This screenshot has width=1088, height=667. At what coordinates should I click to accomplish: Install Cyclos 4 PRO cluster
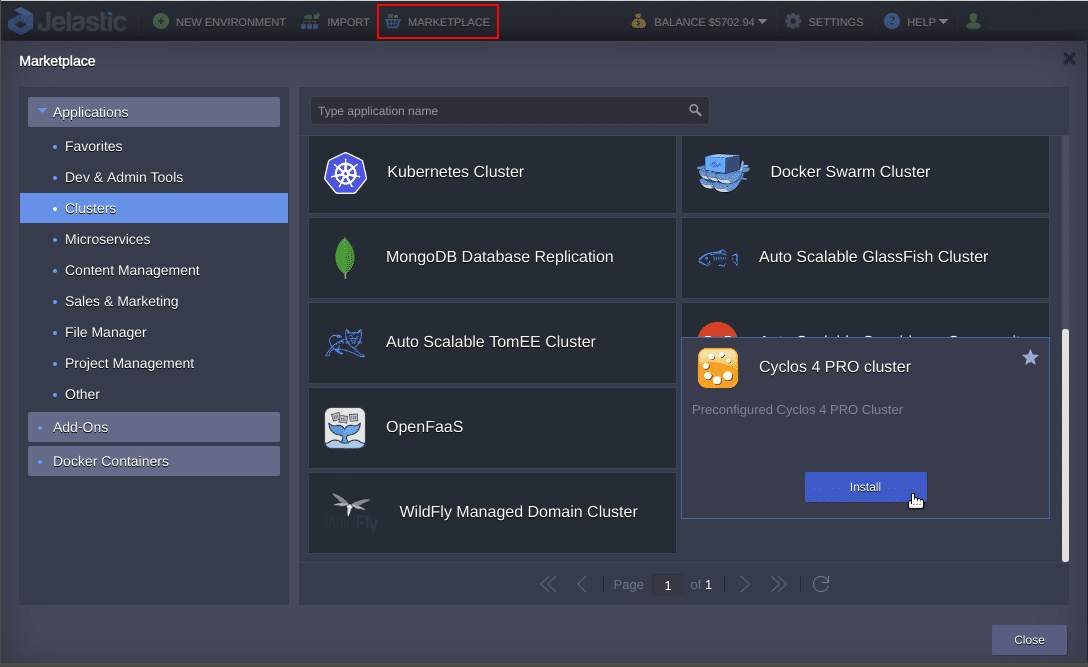865,487
